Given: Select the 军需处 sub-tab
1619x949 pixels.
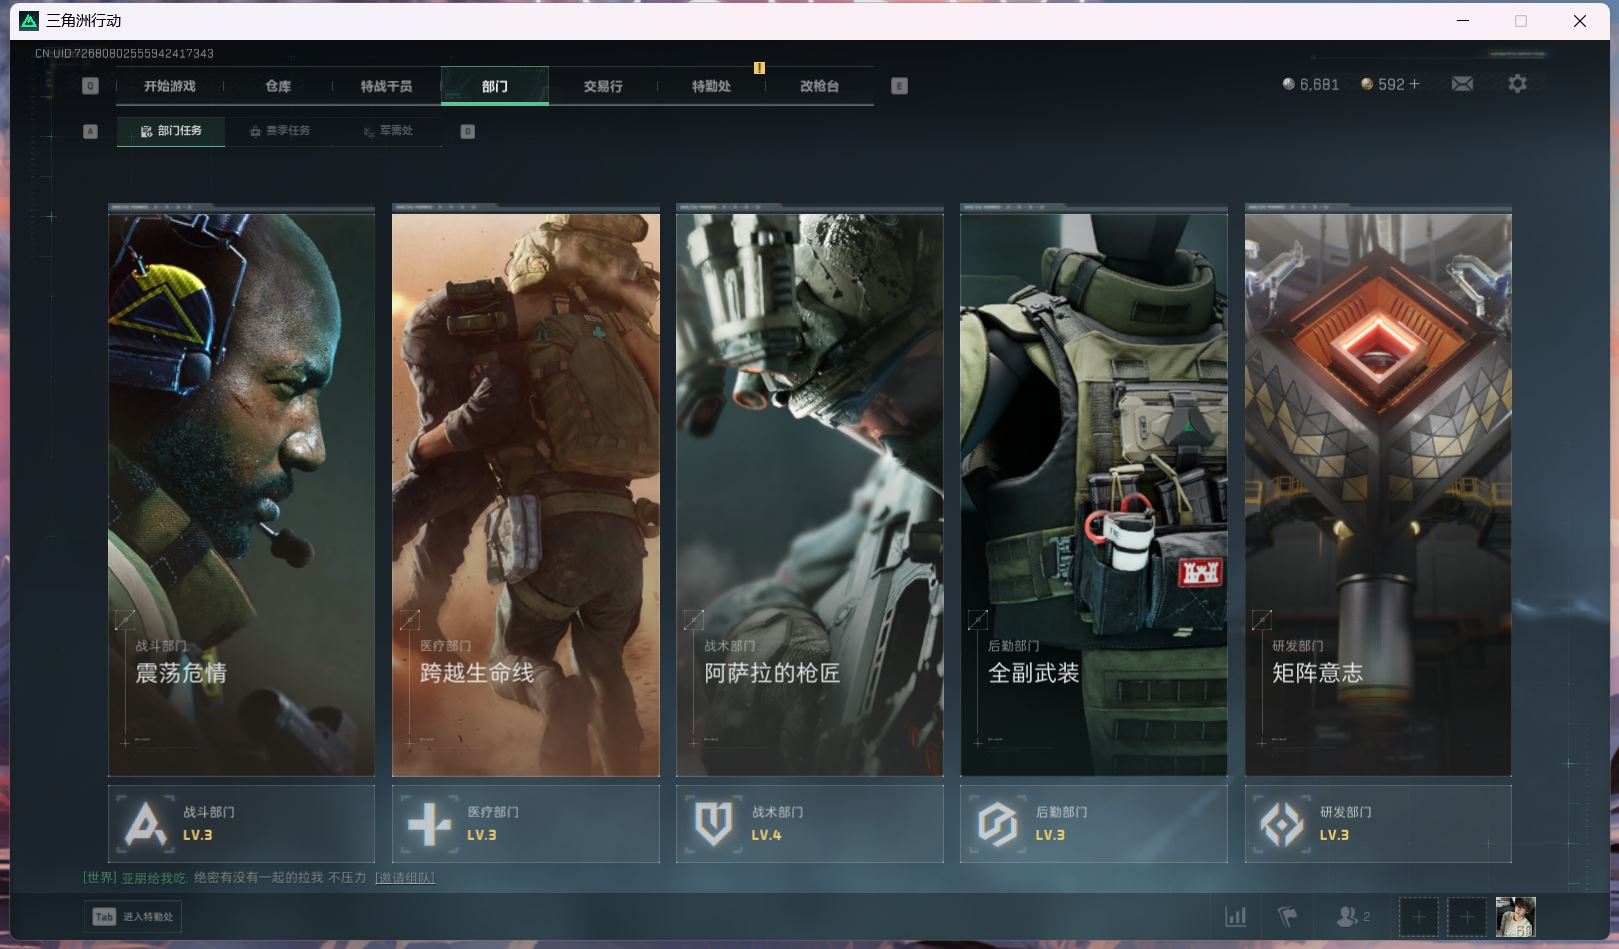Looking at the screenshot, I should click(x=388, y=131).
